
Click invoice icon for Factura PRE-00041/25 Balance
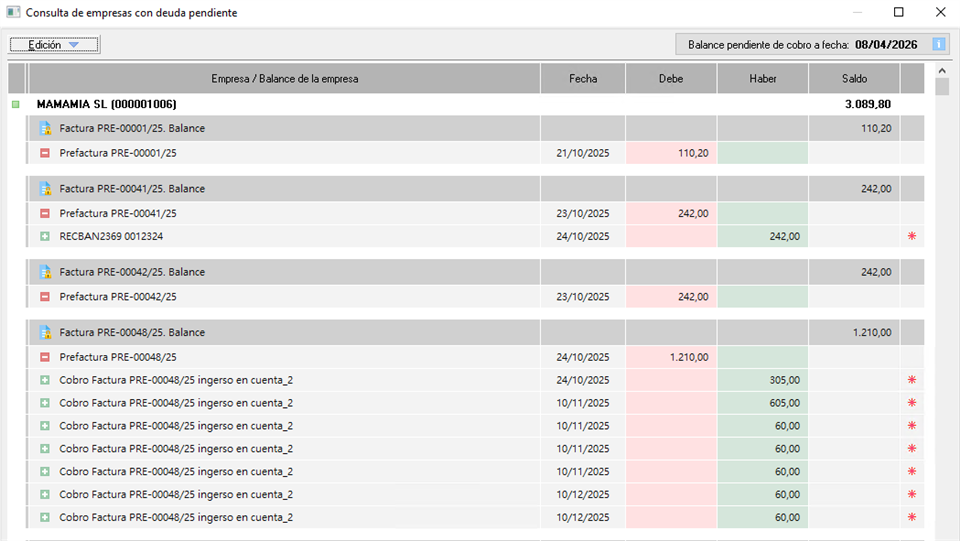(45, 189)
